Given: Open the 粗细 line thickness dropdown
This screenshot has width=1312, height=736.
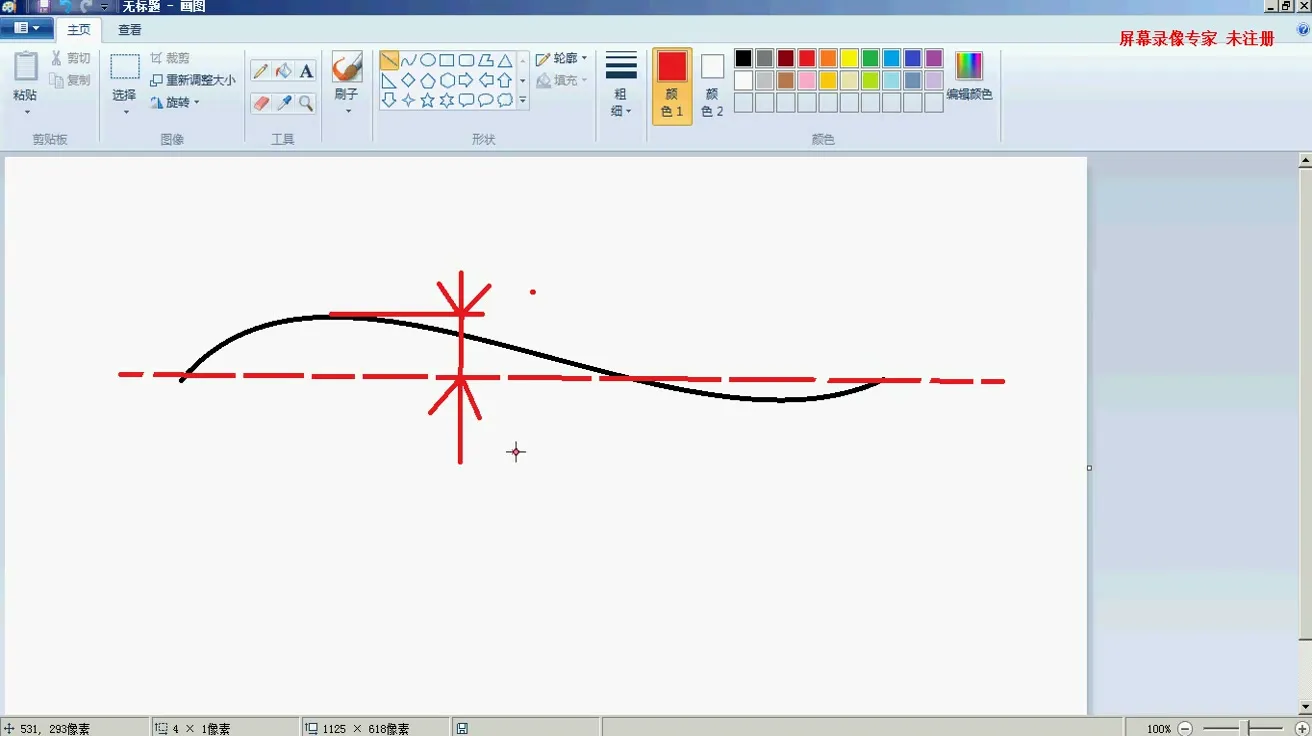Looking at the screenshot, I should [x=621, y=84].
